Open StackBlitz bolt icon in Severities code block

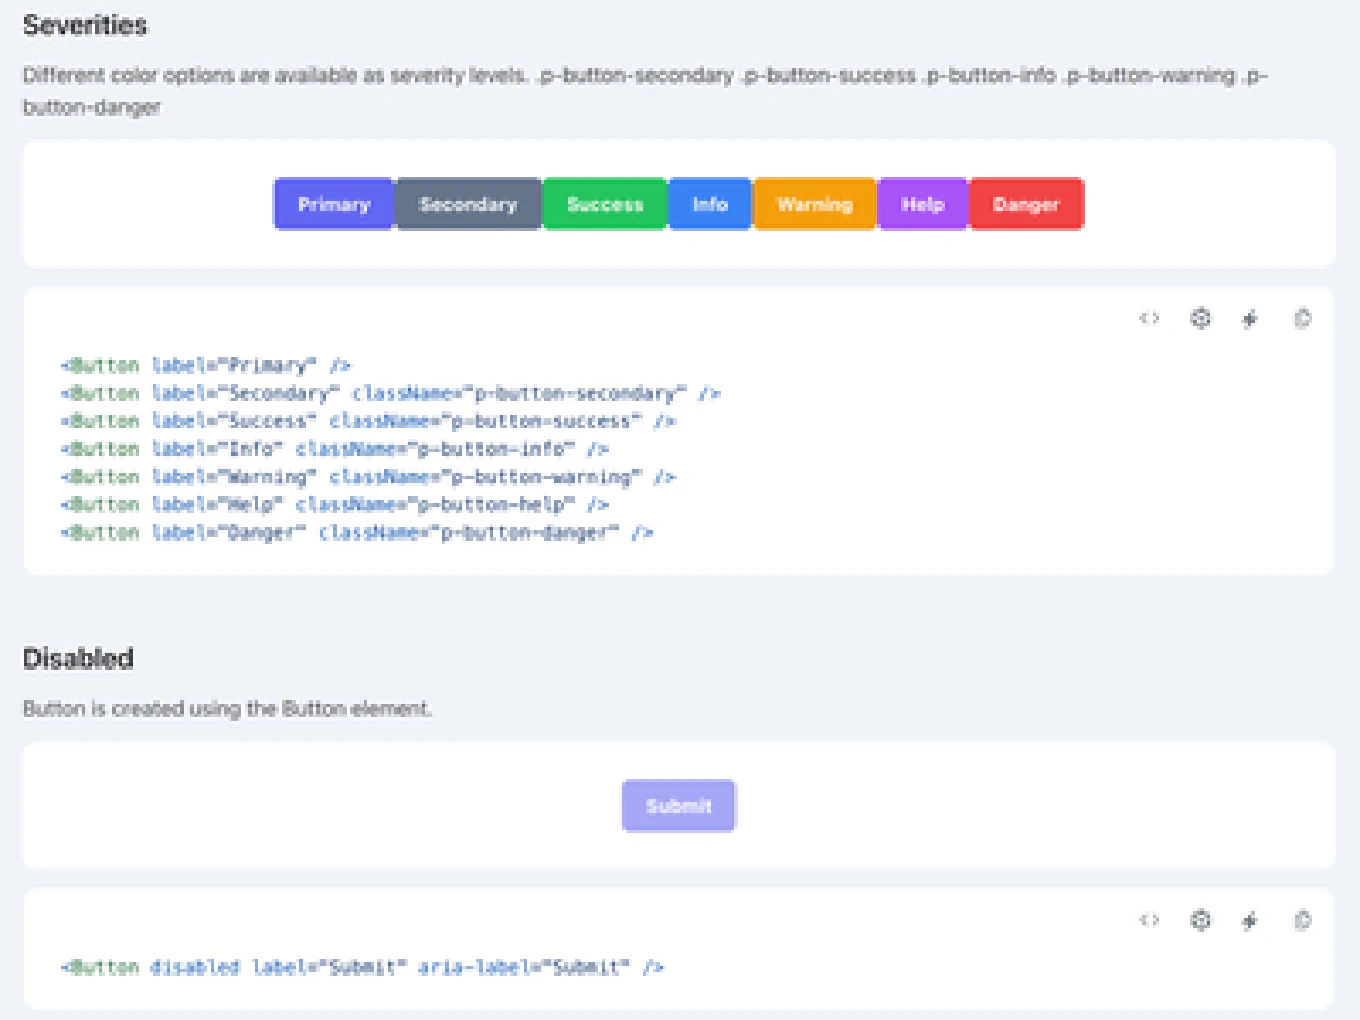[x=1250, y=319]
